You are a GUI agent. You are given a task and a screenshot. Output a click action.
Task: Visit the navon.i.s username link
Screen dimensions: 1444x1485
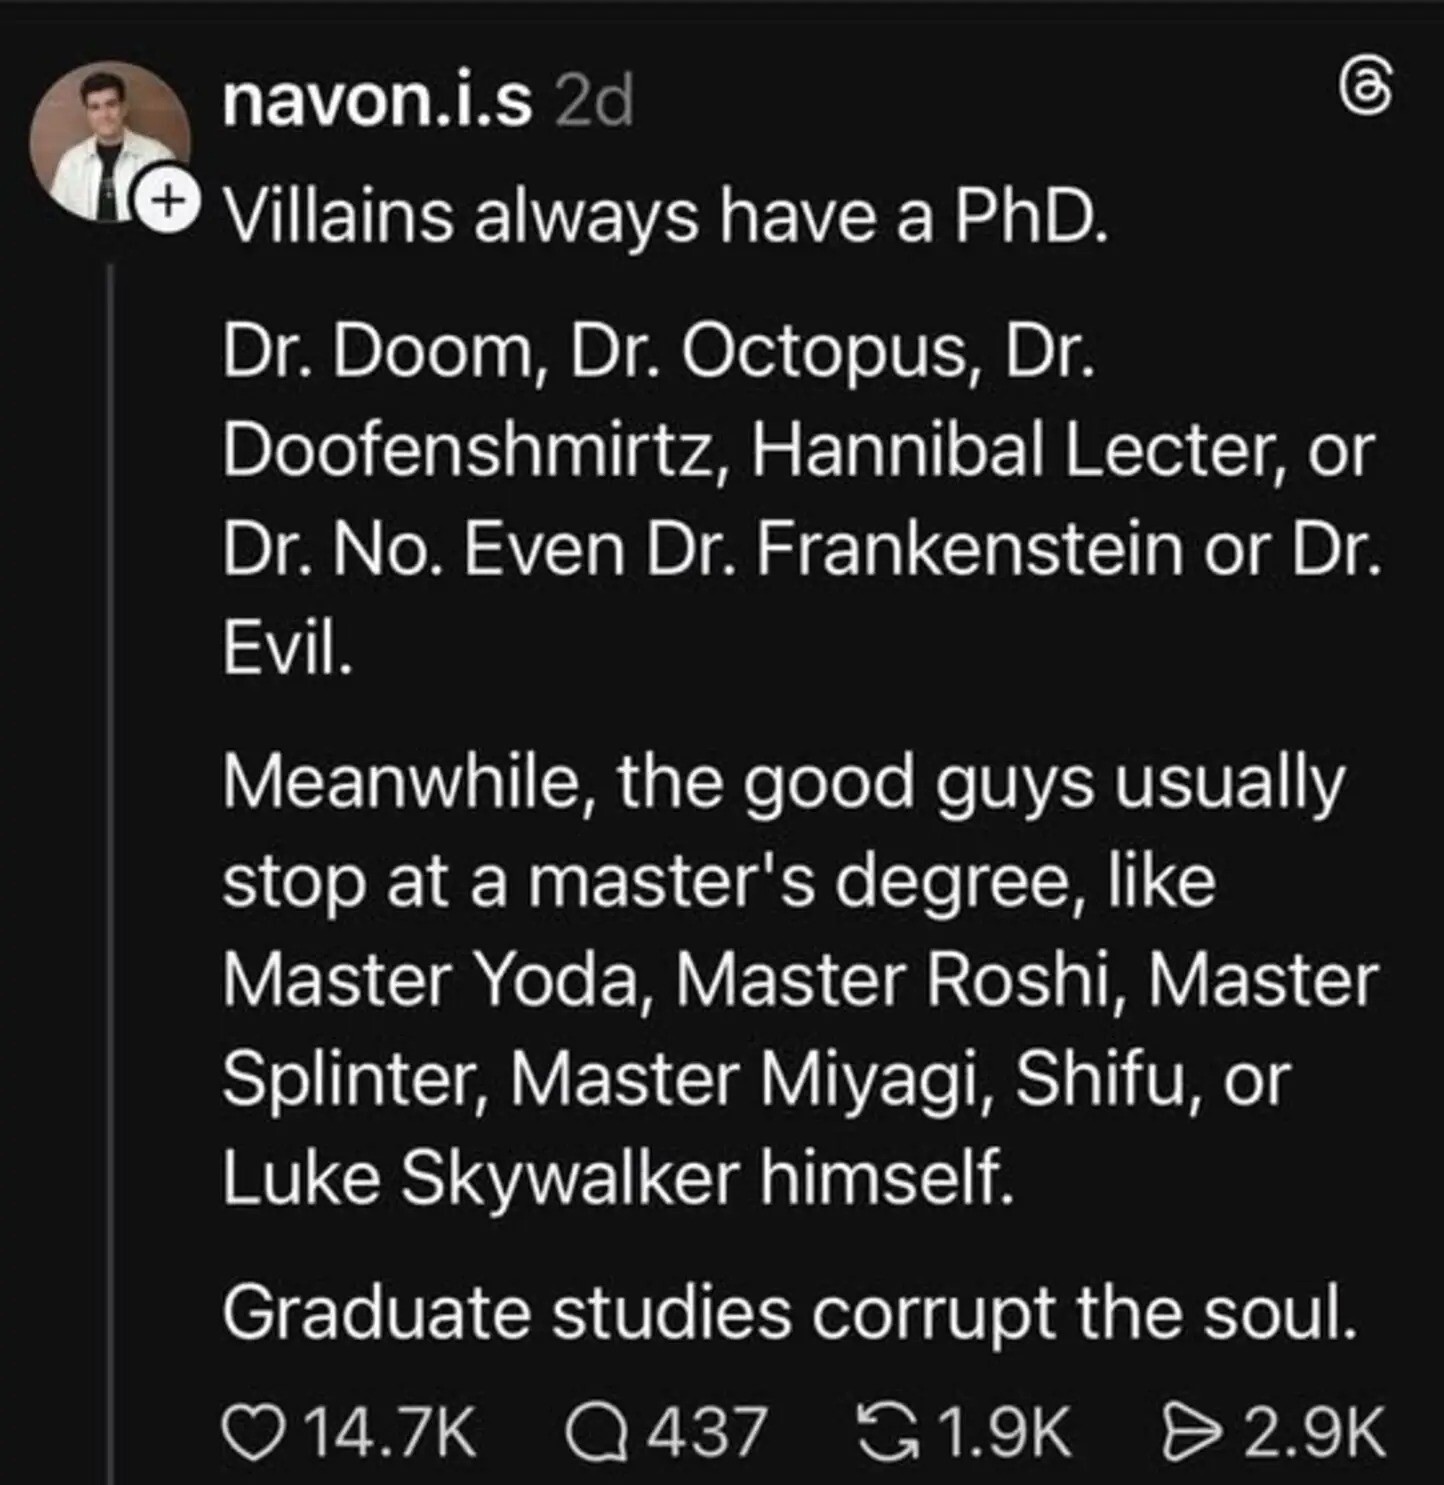pos(377,100)
